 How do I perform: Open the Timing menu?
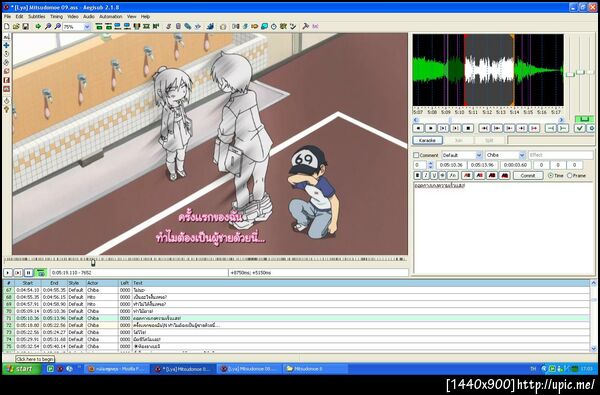[56, 17]
